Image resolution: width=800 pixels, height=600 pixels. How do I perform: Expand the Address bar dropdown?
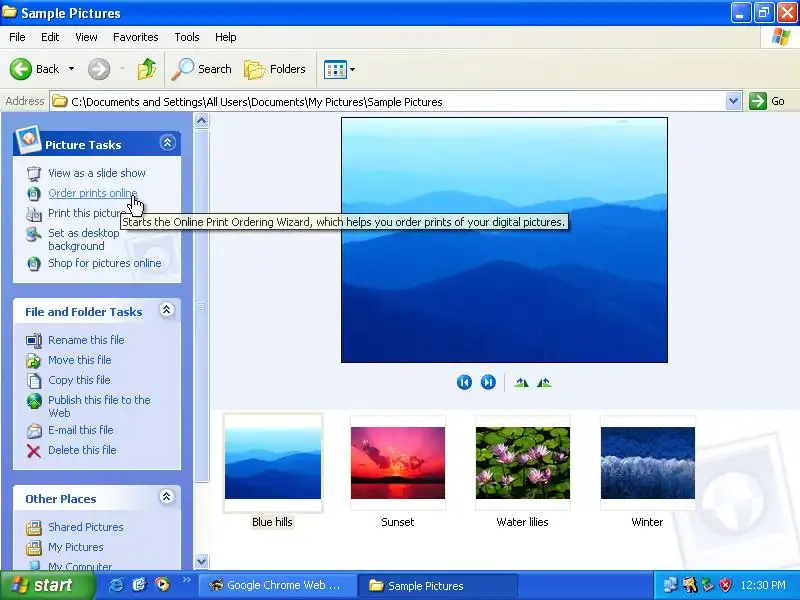pos(733,101)
